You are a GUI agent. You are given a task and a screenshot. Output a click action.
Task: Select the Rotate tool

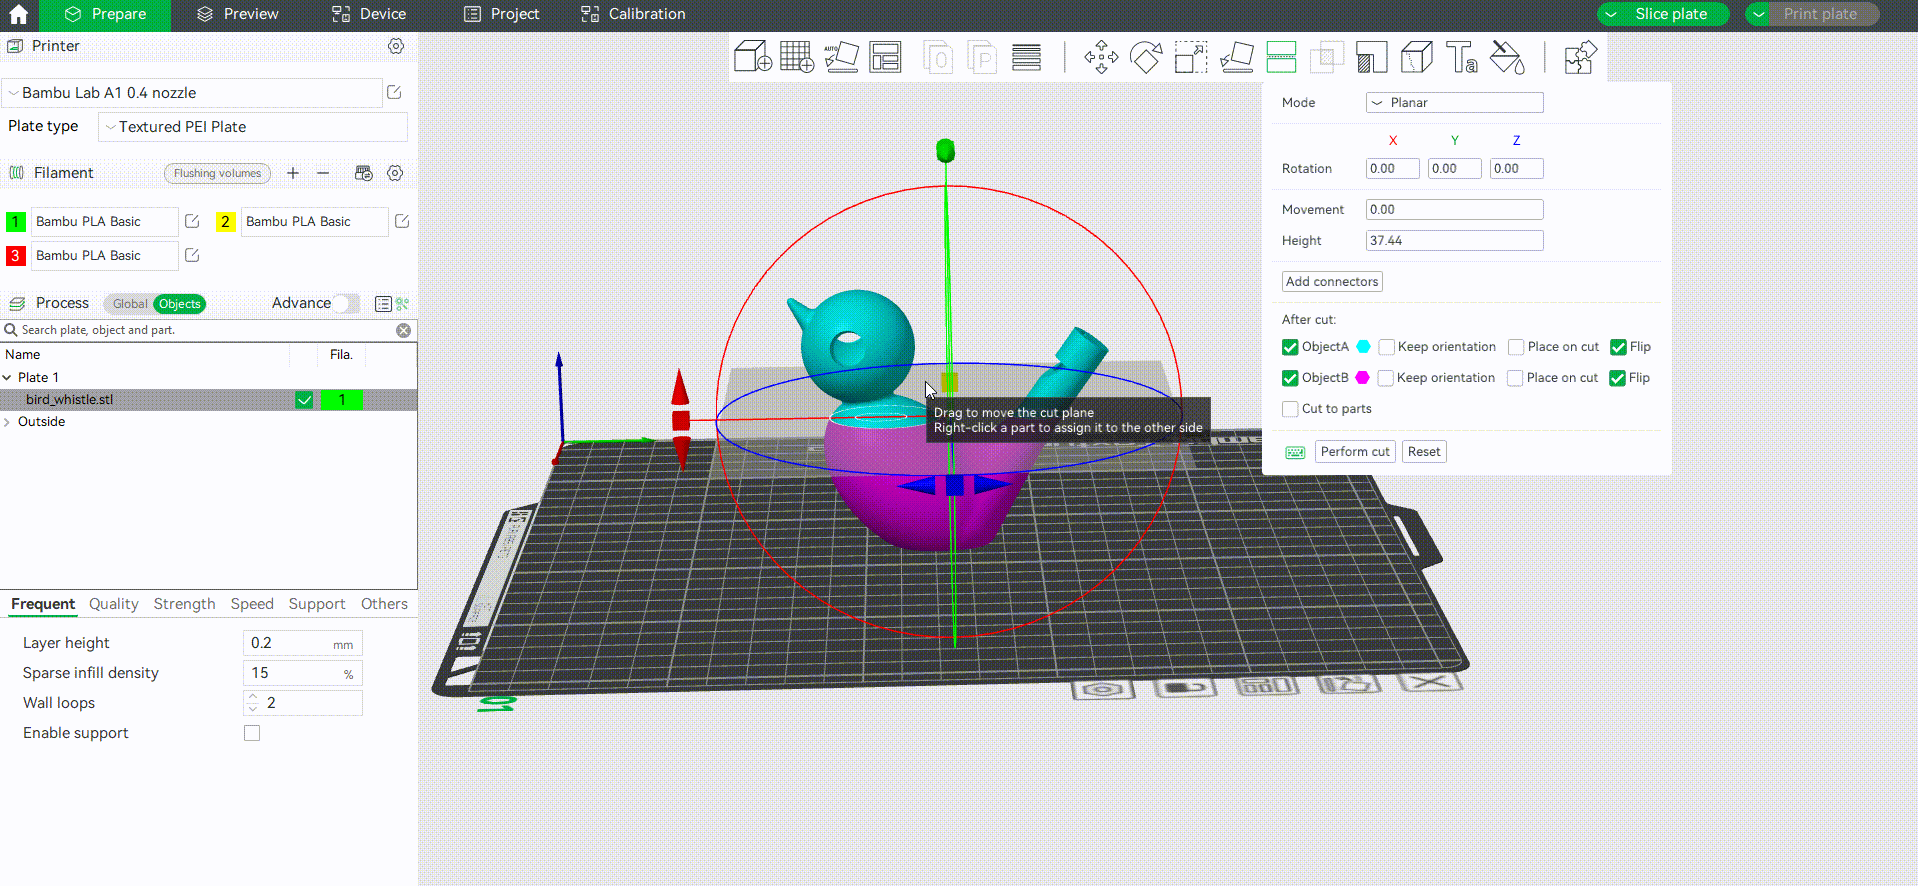click(1146, 58)
